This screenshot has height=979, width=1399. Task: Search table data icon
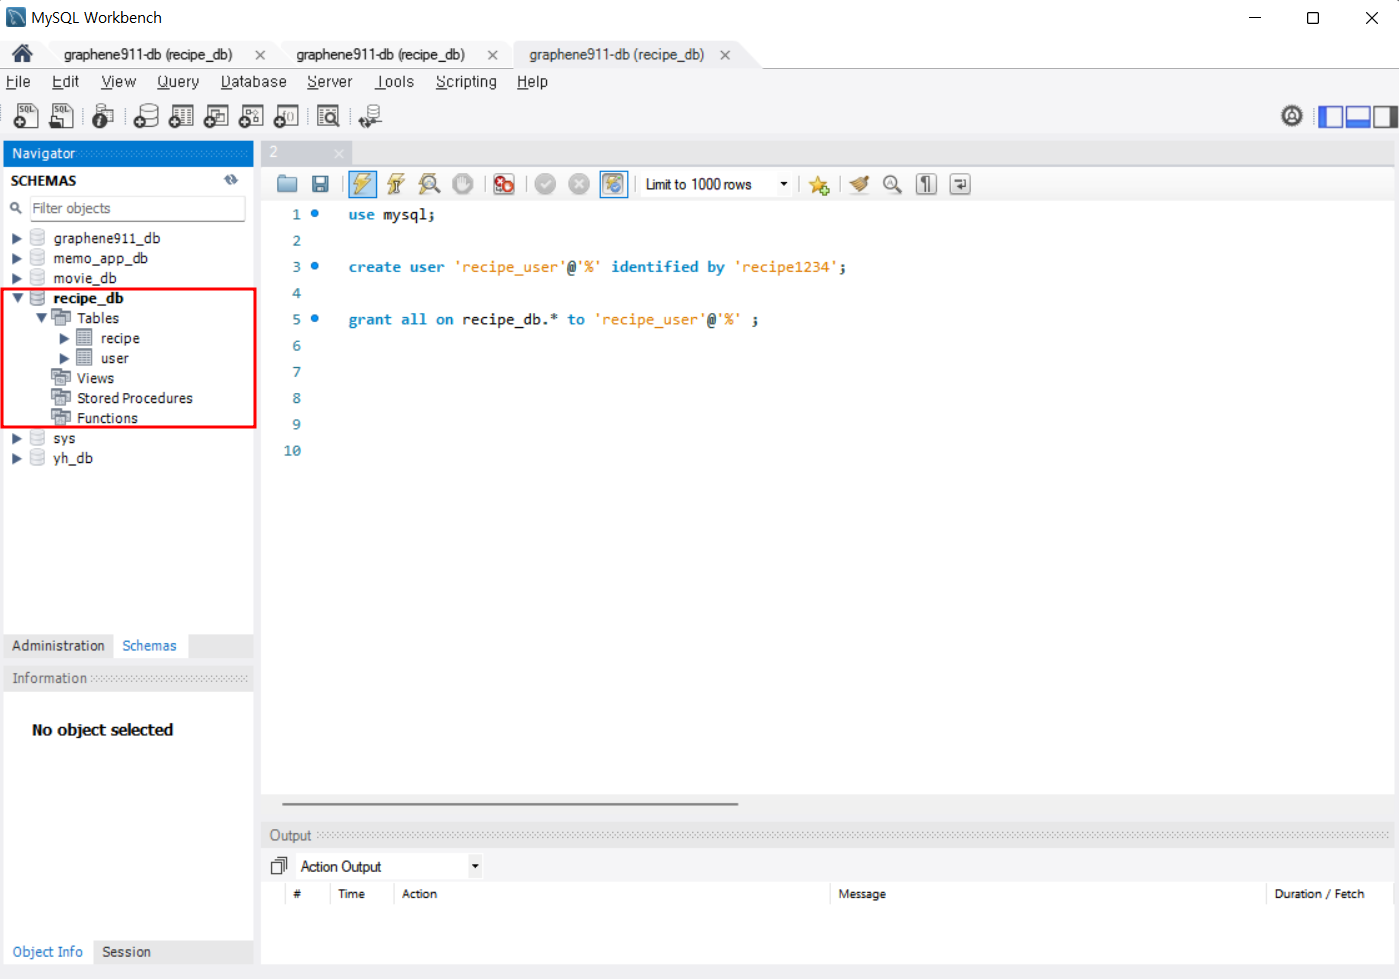point(328,116)
